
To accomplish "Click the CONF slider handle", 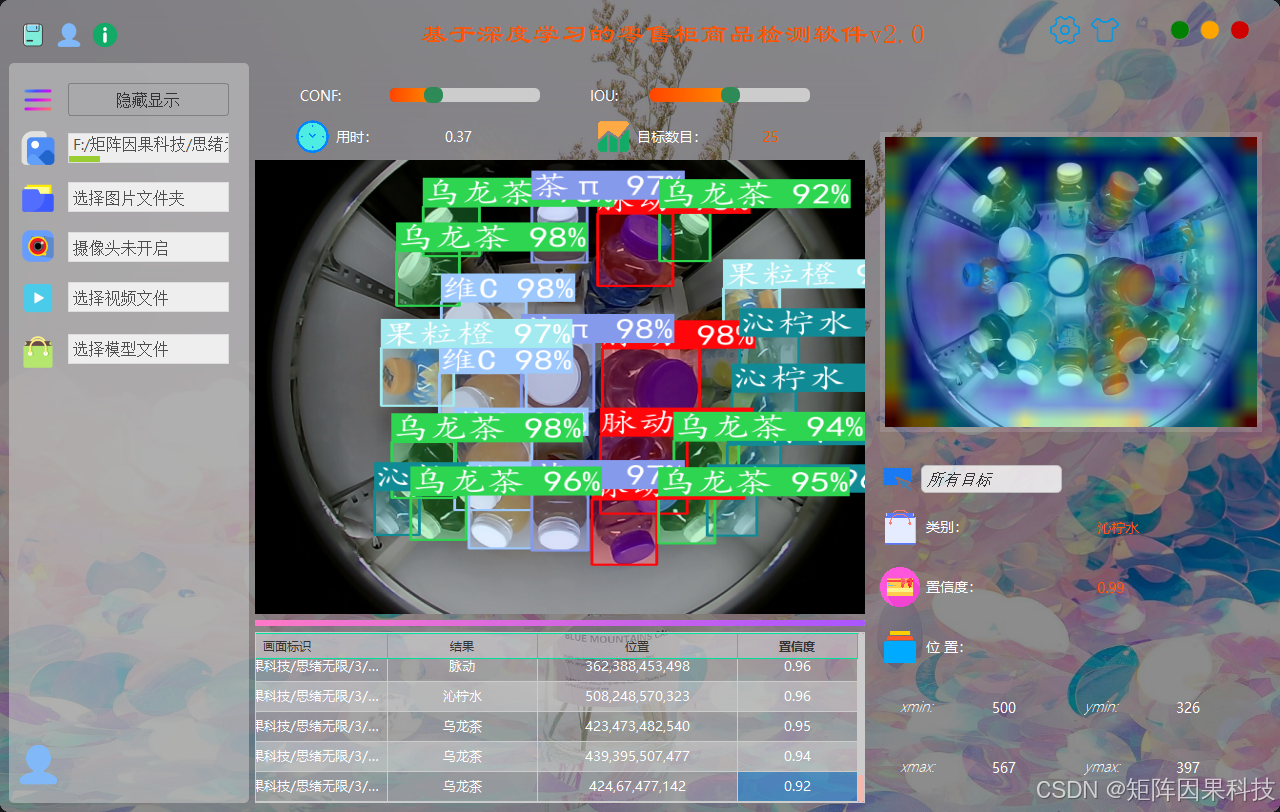I will 433,95.
